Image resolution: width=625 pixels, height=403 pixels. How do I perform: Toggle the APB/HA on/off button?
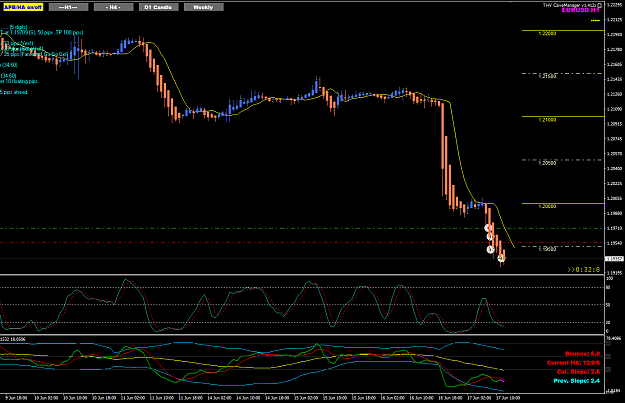tap(23, 7)
